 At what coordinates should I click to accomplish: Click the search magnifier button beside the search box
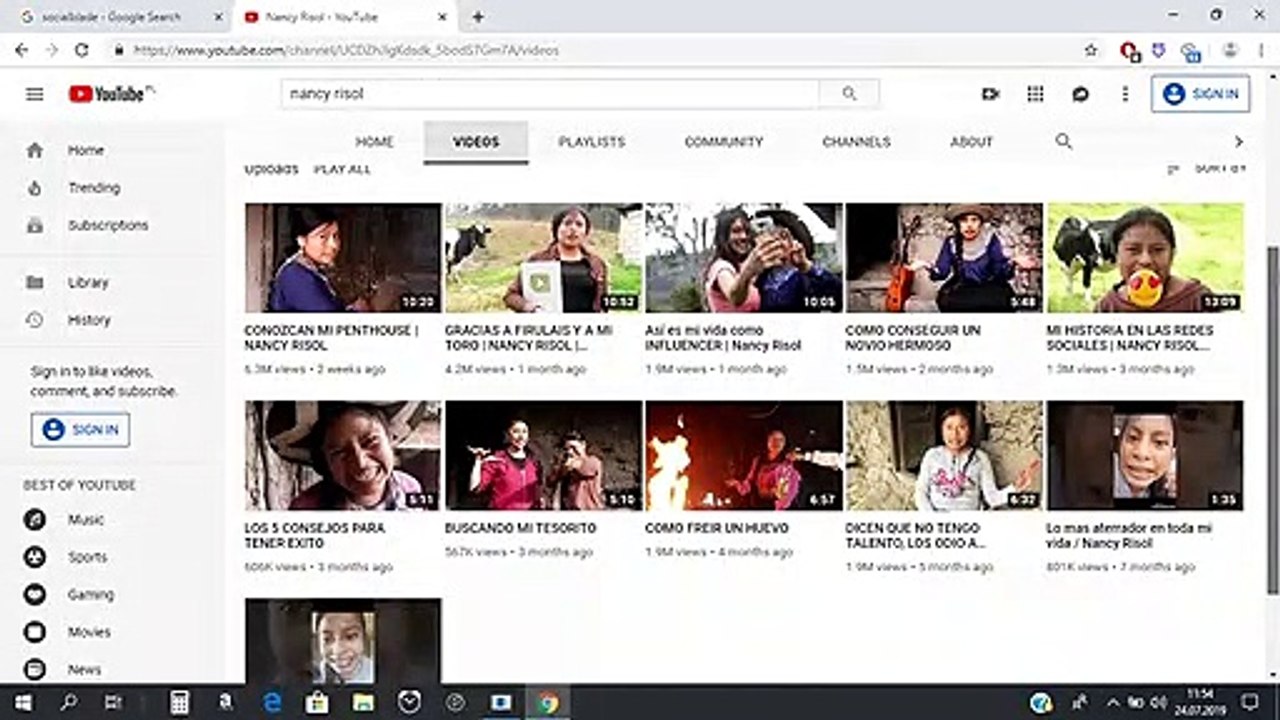click(849, 94)
